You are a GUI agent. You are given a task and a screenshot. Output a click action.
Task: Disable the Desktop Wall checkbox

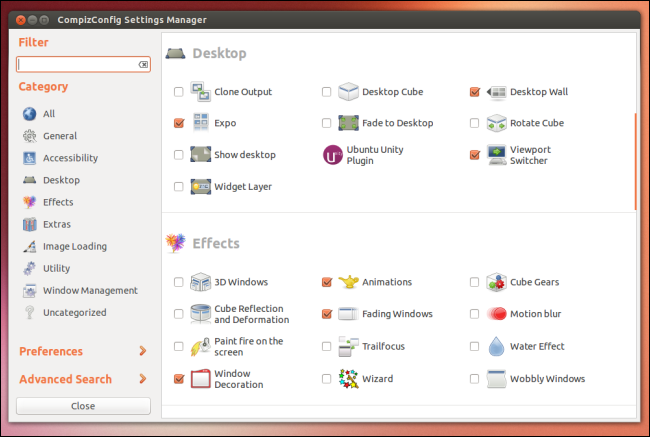(x=475, y=92)
